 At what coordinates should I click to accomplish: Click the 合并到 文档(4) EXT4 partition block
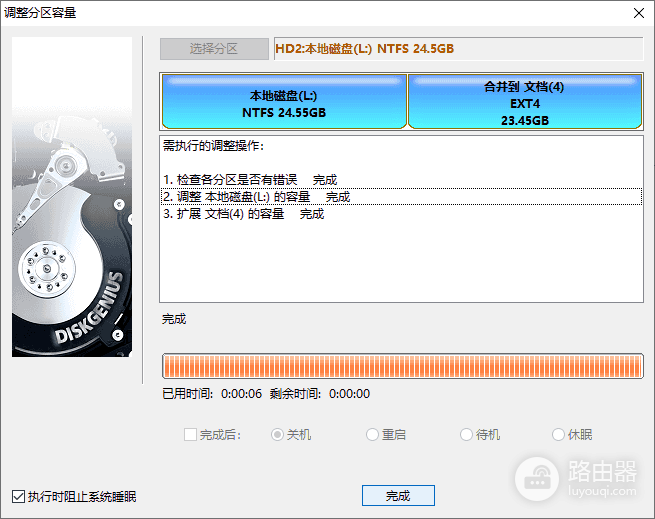[525, 102]
